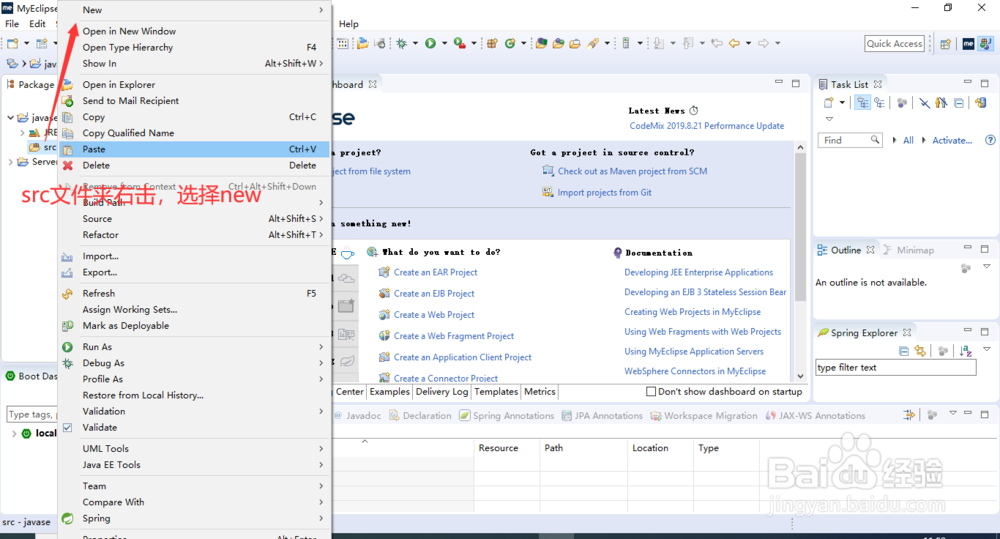Click the Problems view filter icon at bottom right

[x=909, y=415]
